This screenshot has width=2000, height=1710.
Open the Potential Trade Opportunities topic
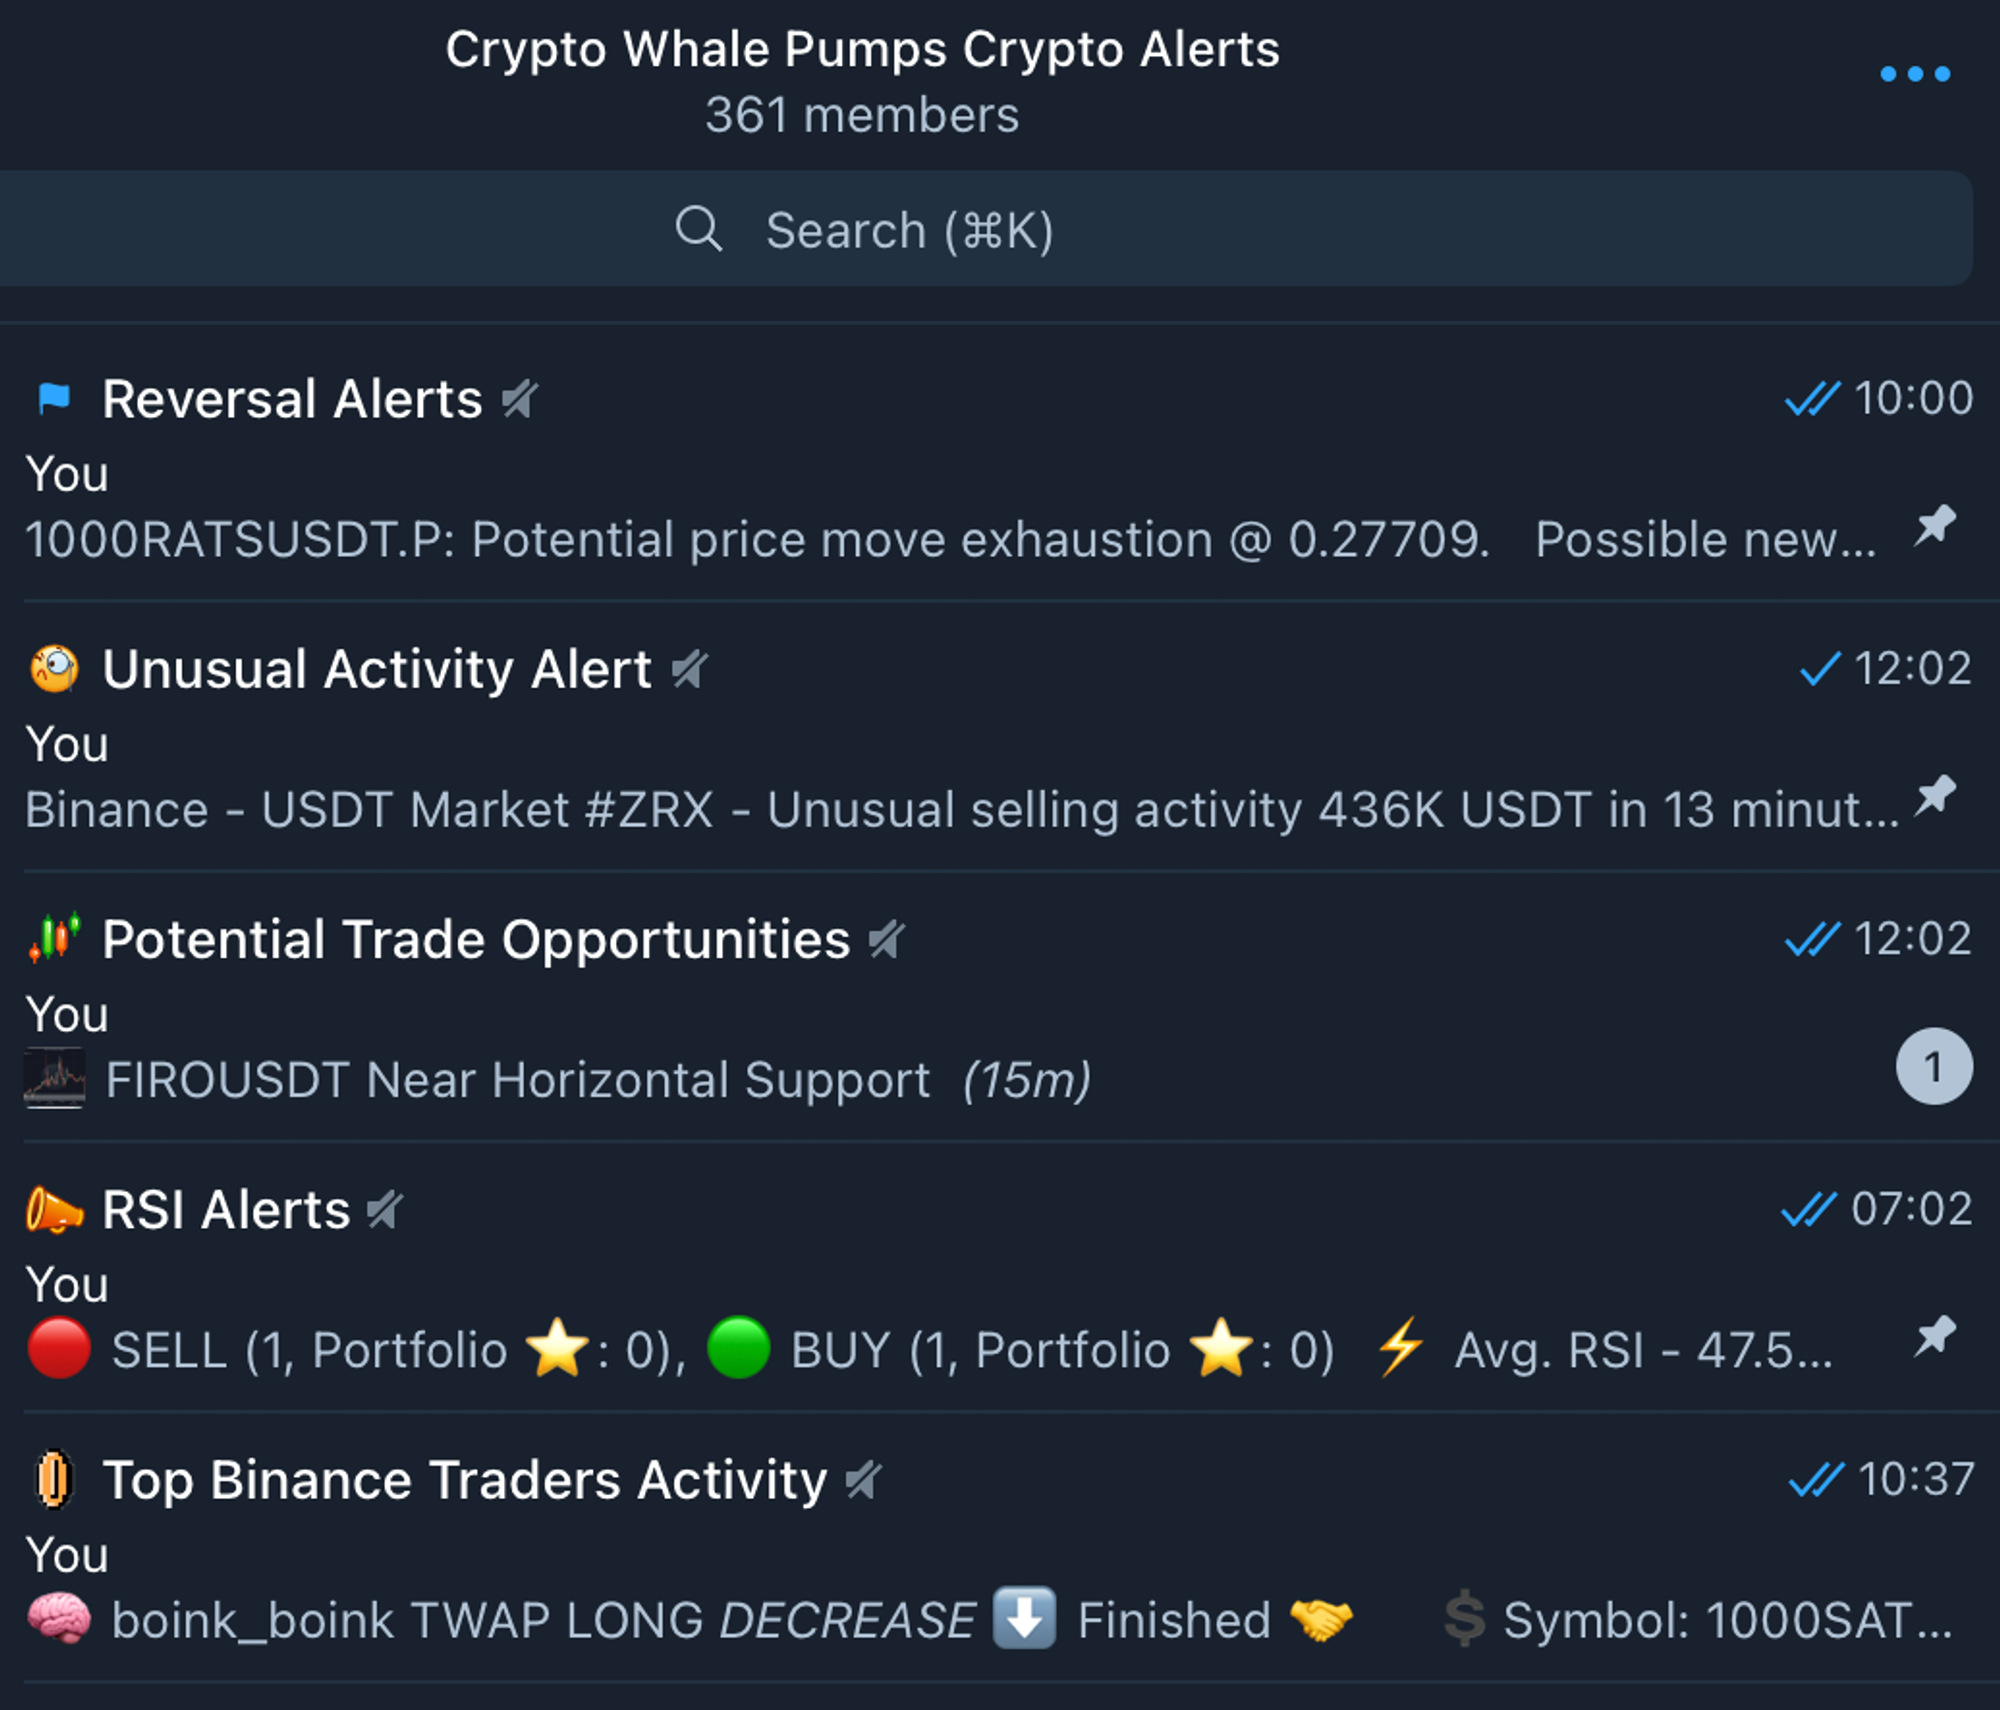[1000, 1008]
